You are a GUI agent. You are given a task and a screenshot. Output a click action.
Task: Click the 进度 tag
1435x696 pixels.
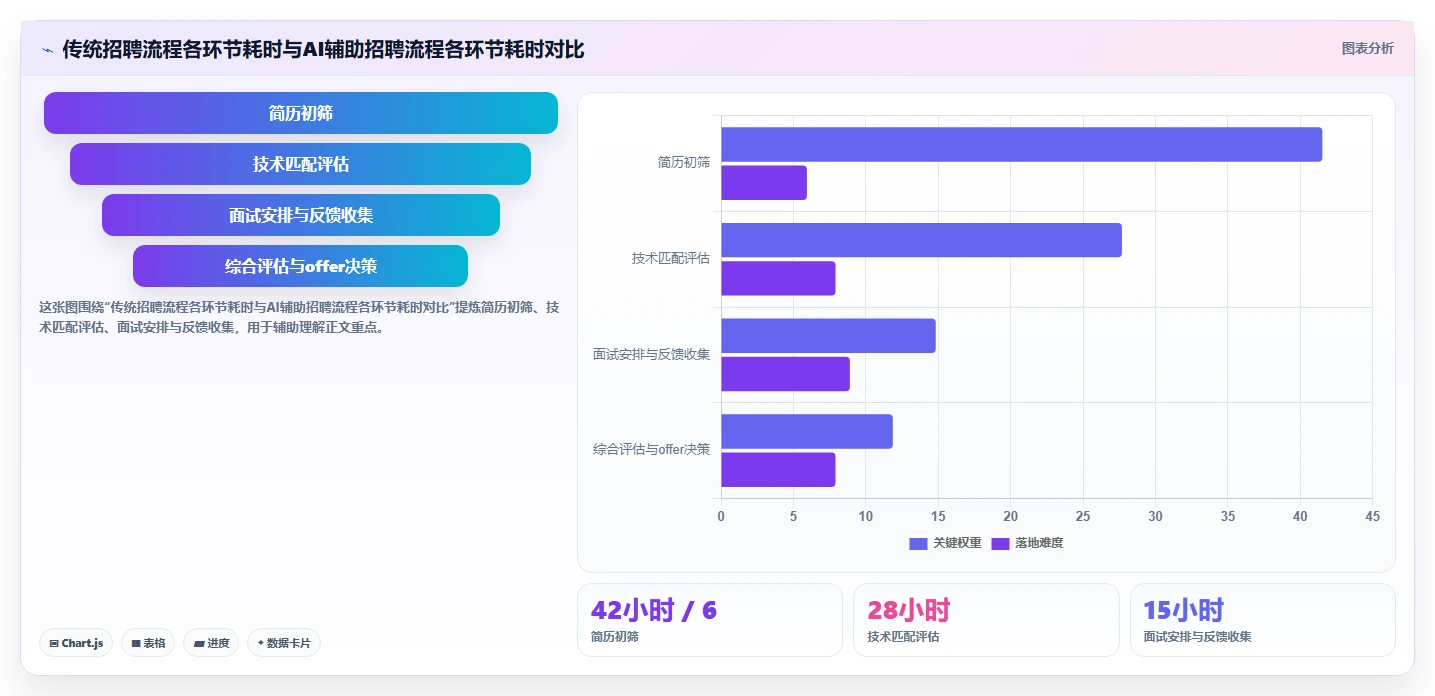point(211,643)
